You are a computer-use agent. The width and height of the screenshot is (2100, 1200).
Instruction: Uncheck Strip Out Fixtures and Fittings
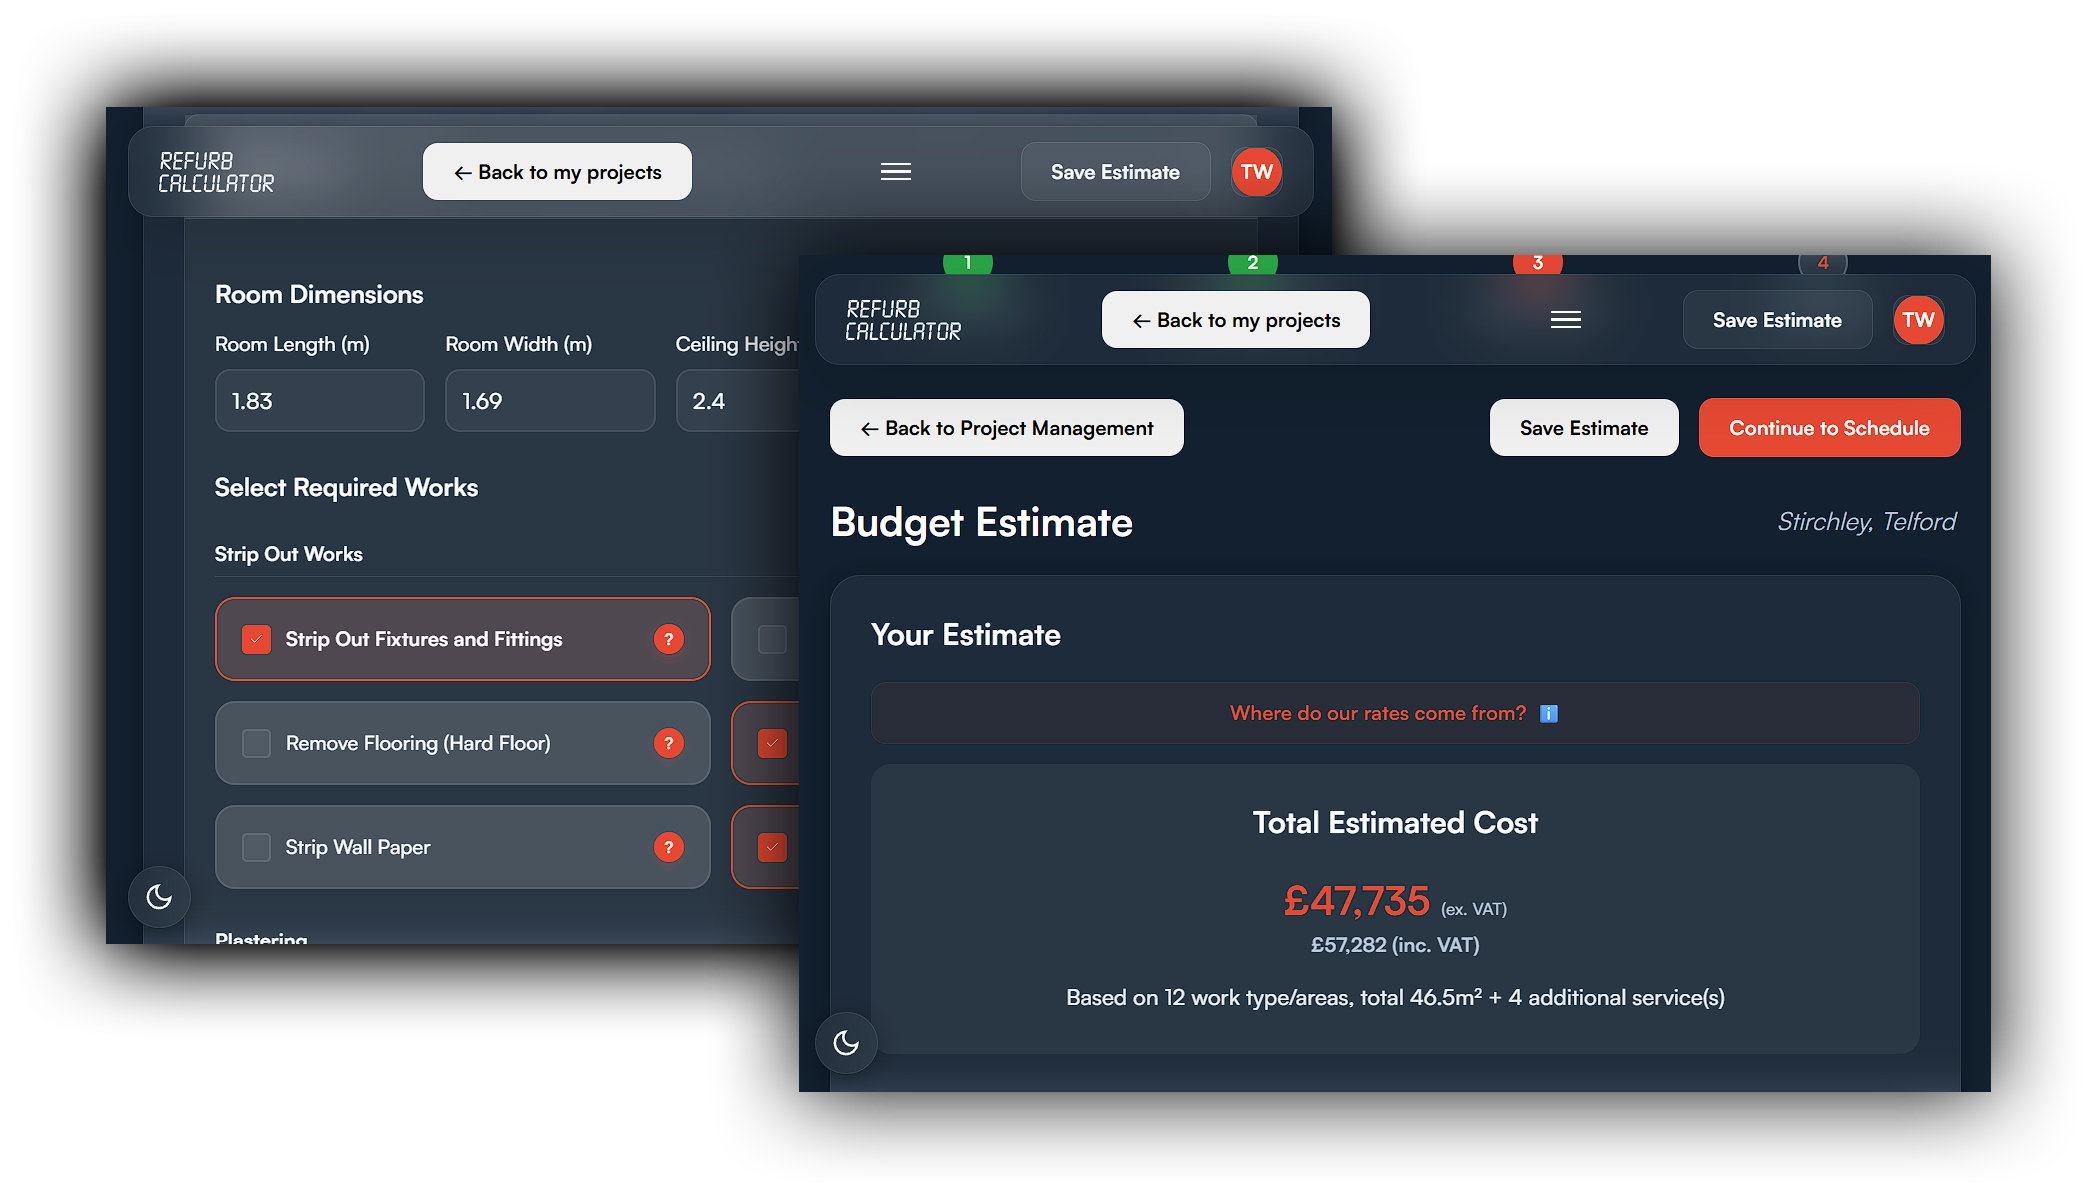tap(257, 640)
